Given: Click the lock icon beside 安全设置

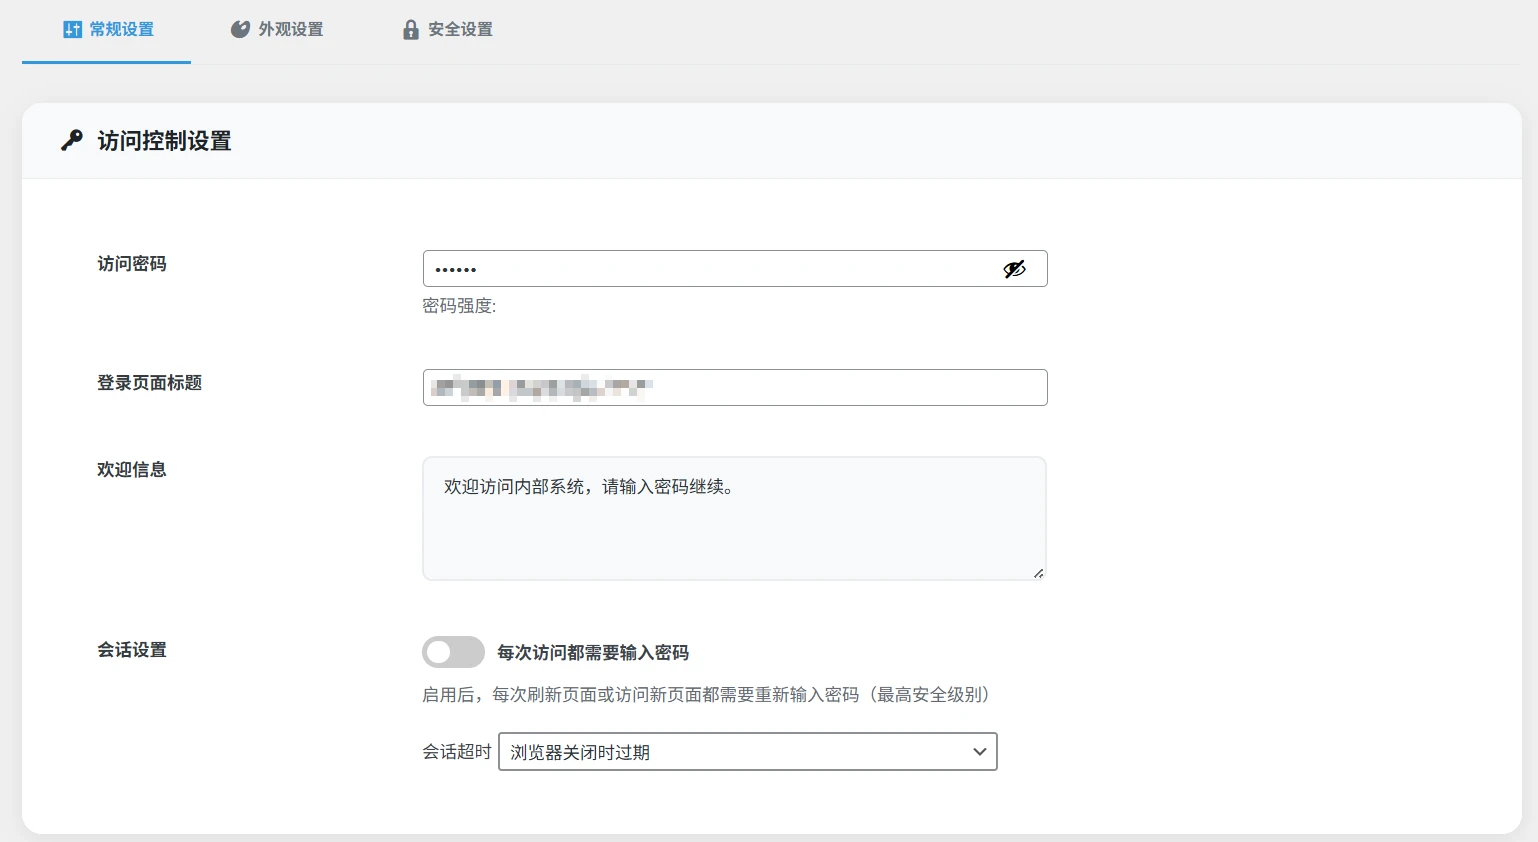Looking at the screenshot, I should coord(409,29).
